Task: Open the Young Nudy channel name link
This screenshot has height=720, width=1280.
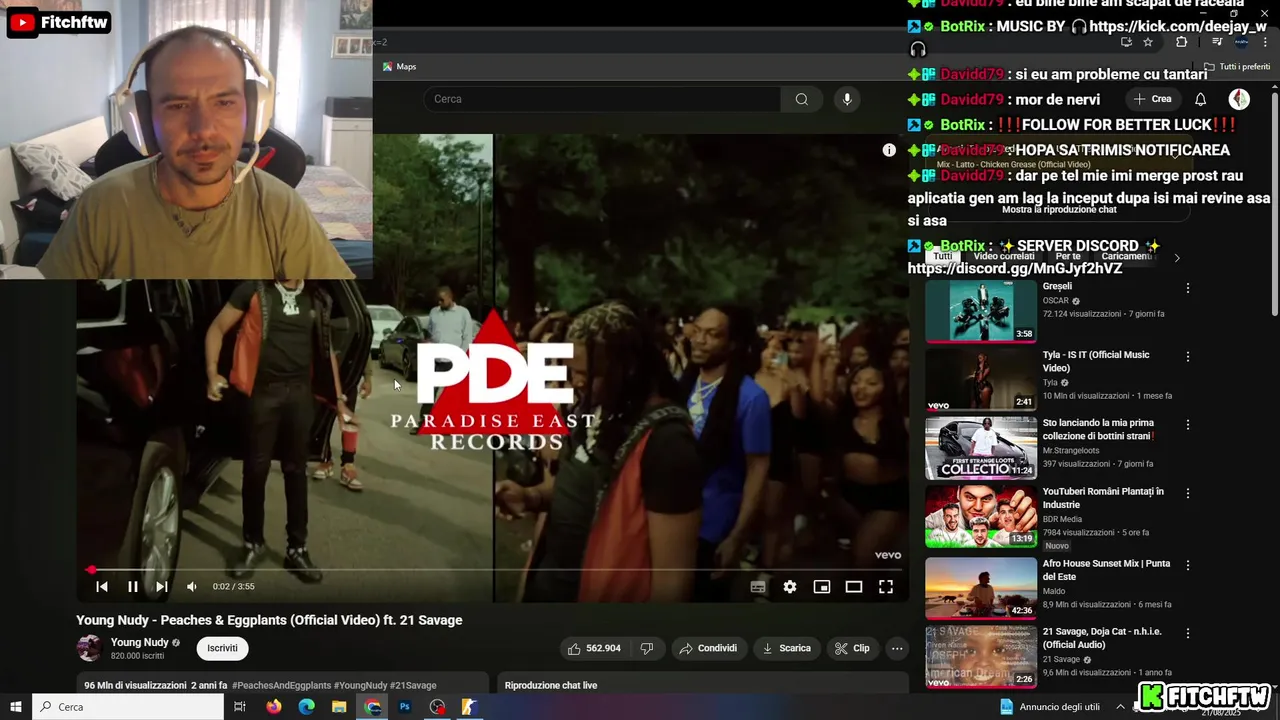Action: click(x=139, y=642)
